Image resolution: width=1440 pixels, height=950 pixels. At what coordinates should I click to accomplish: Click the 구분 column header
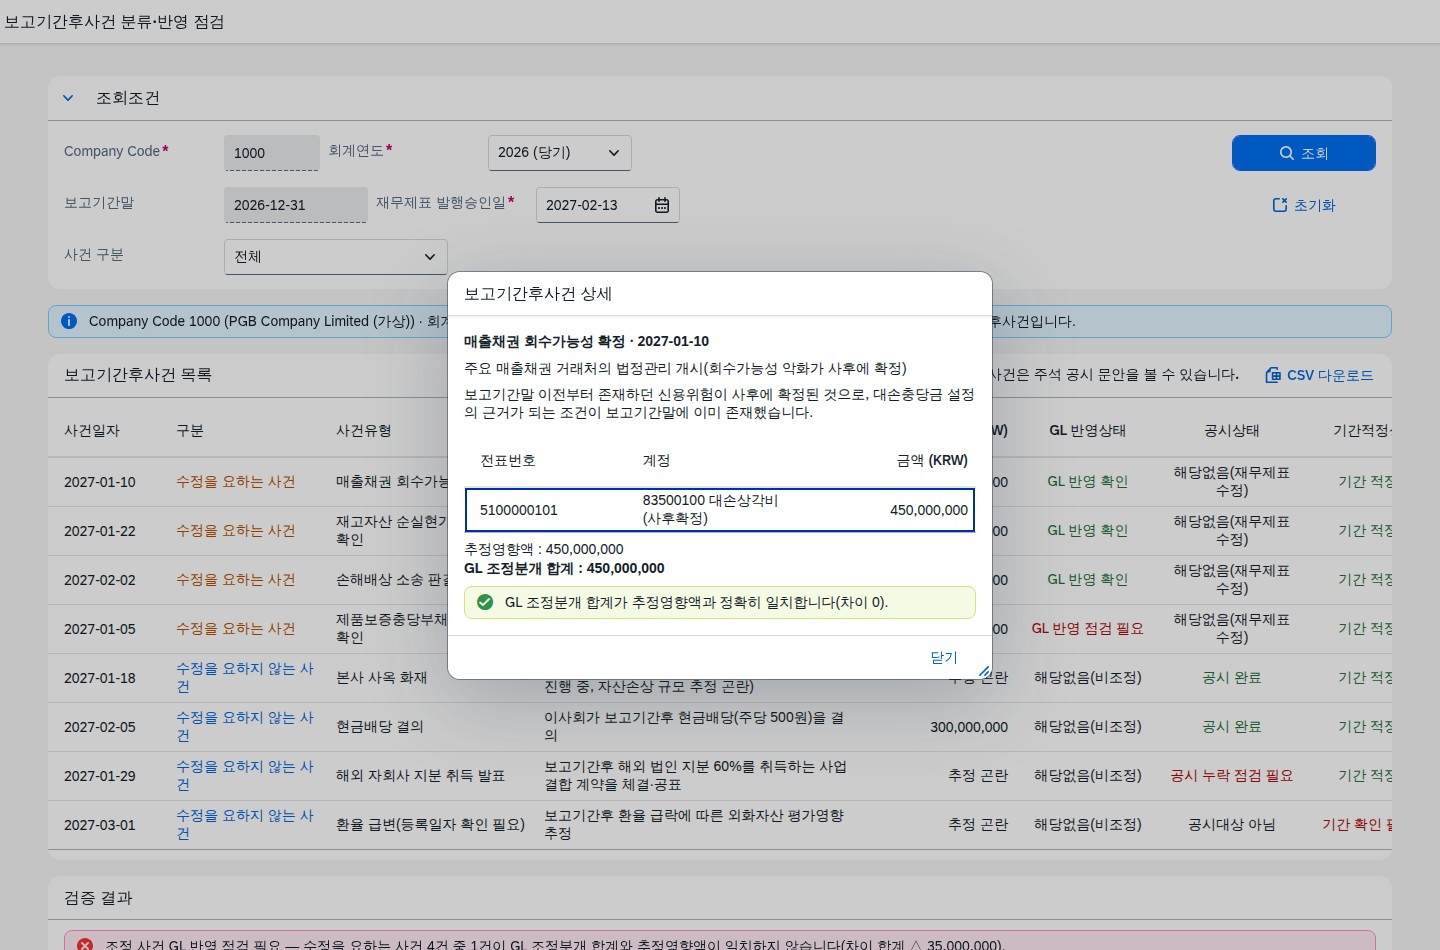(x=190, y=431)
